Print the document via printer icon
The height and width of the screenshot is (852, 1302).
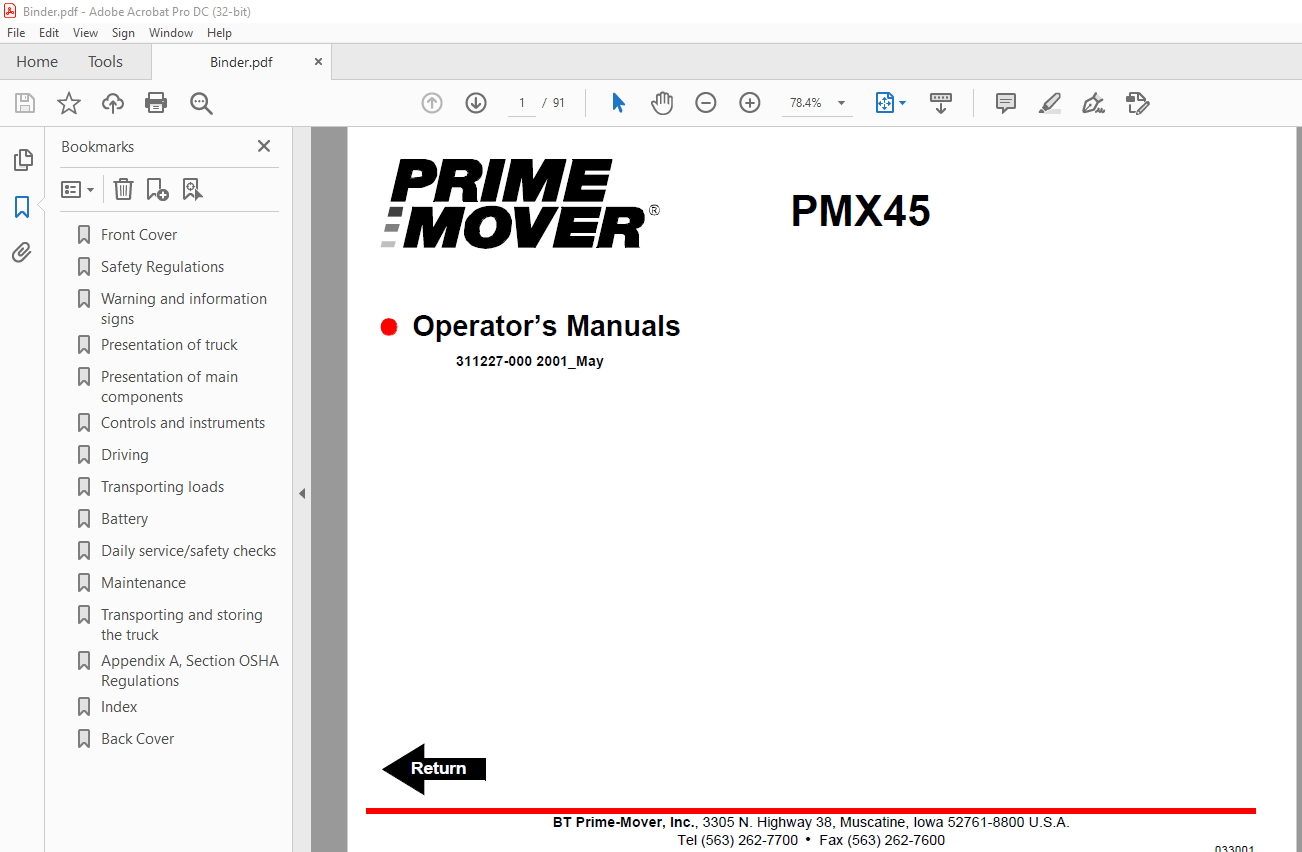click(156, 103)
